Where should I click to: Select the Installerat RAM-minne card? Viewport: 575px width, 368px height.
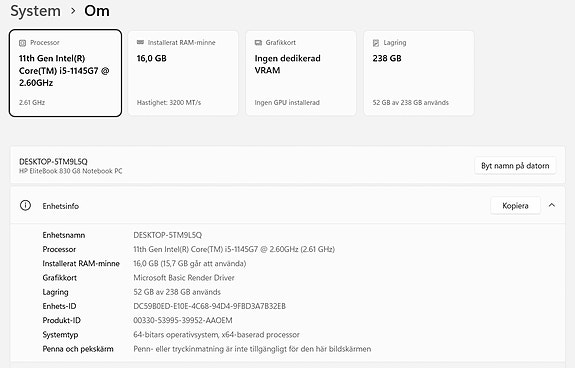[x=183, y=73]
